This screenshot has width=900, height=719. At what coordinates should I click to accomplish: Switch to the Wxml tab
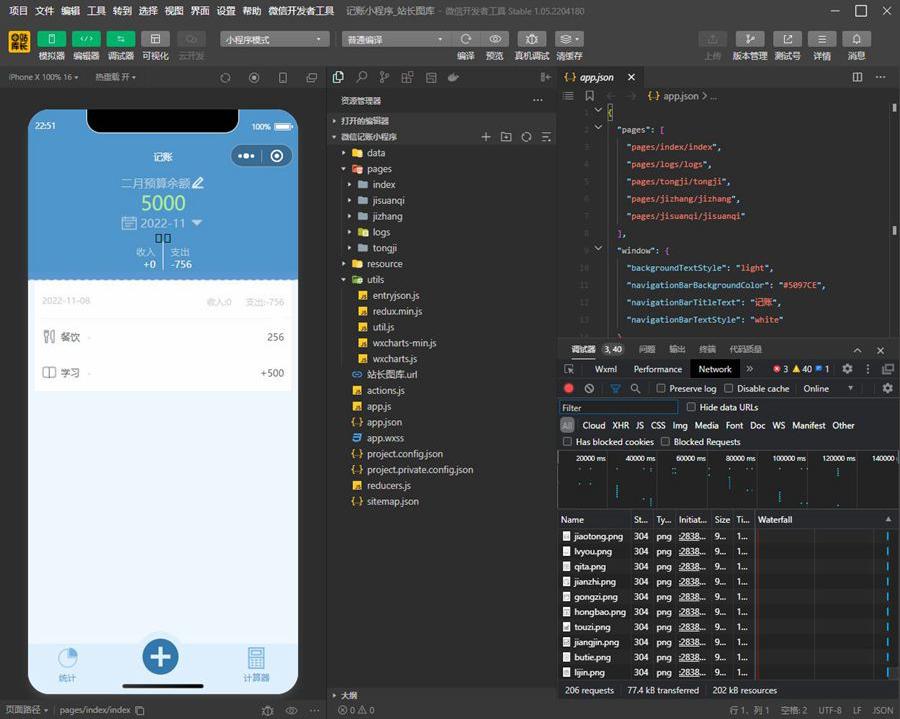pos(606,369)
